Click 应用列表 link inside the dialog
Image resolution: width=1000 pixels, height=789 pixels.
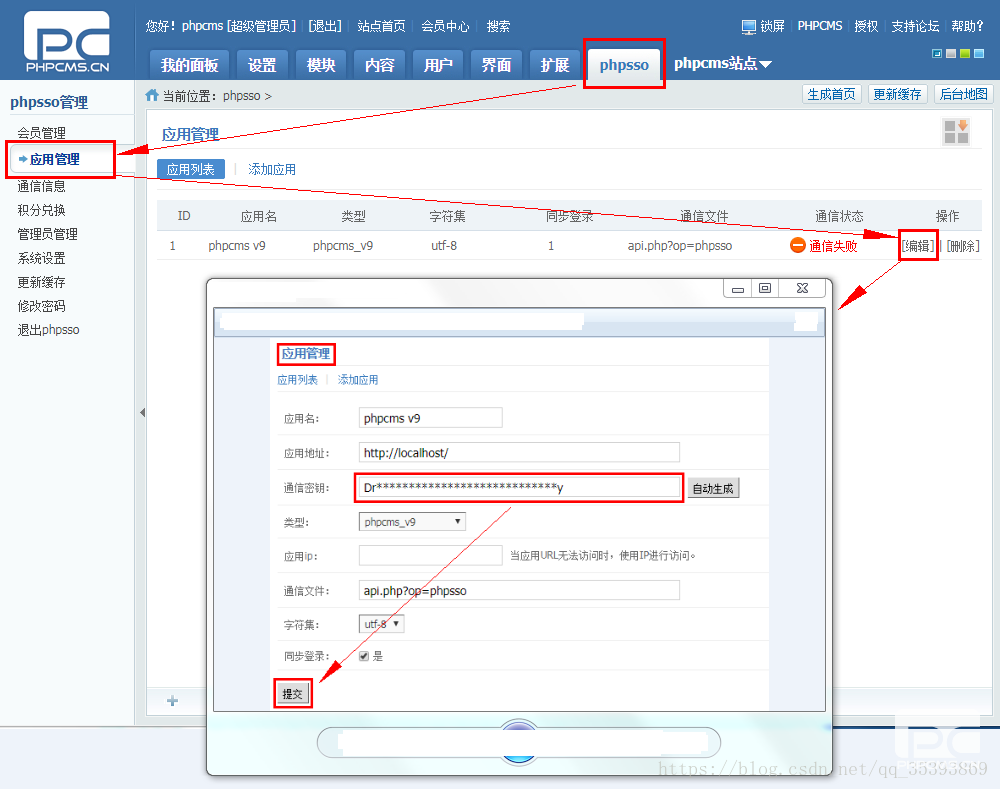(x=297, y=380)
